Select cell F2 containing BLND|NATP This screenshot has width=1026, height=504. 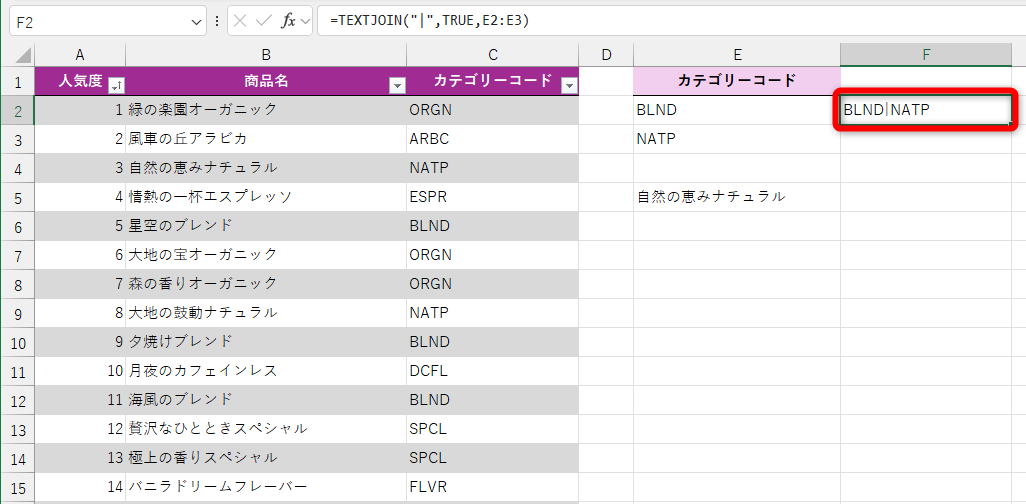tap(926, 110)
